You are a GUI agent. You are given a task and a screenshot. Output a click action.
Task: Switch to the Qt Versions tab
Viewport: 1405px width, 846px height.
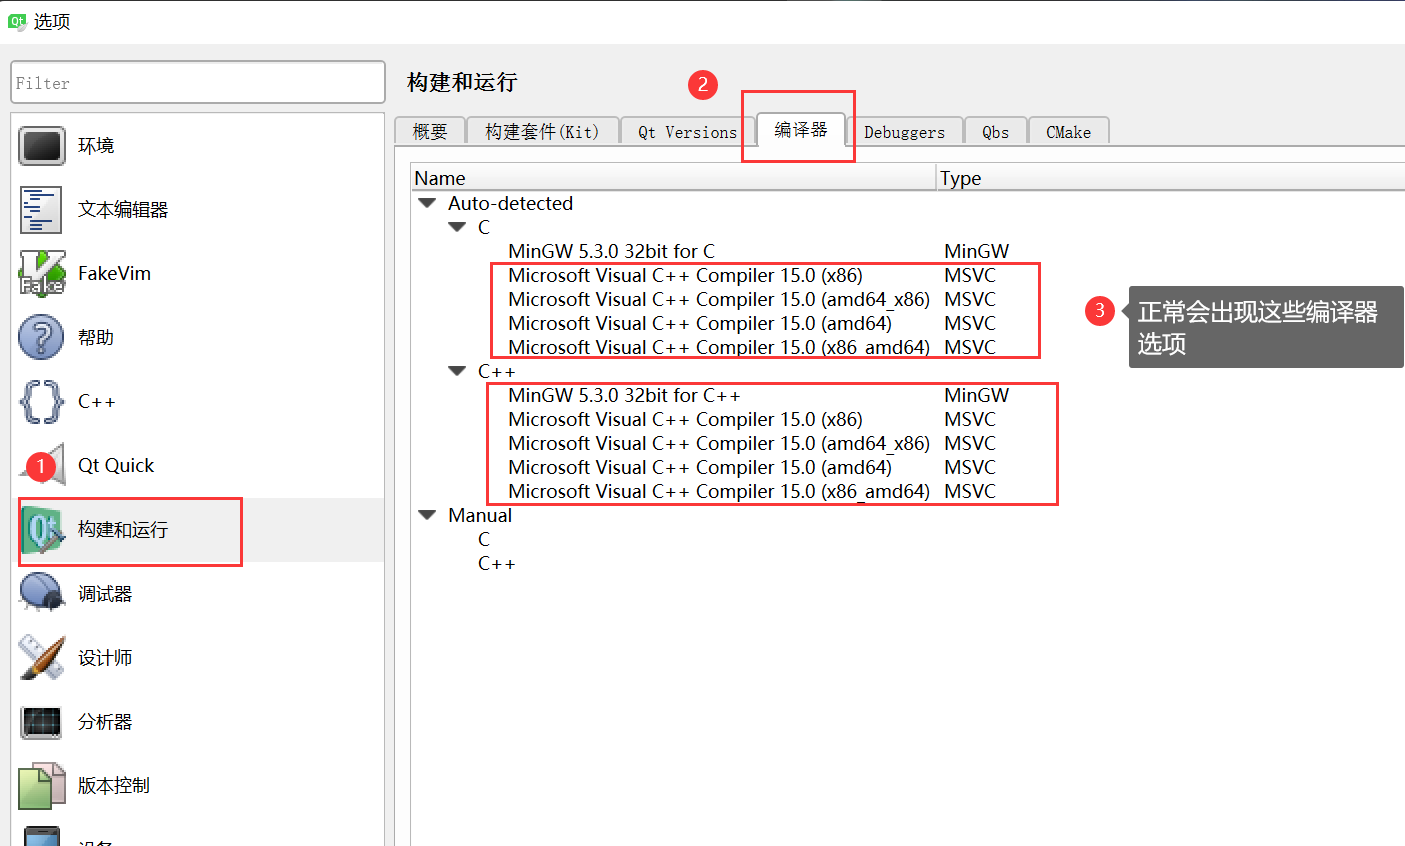pyautogui.click(x=687, y=131)
